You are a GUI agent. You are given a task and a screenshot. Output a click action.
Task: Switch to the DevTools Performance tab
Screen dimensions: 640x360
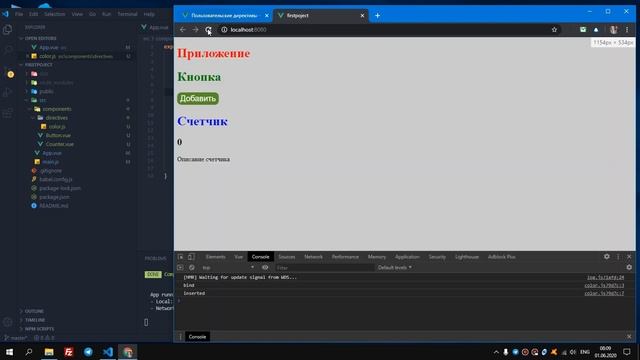[345, 257]
